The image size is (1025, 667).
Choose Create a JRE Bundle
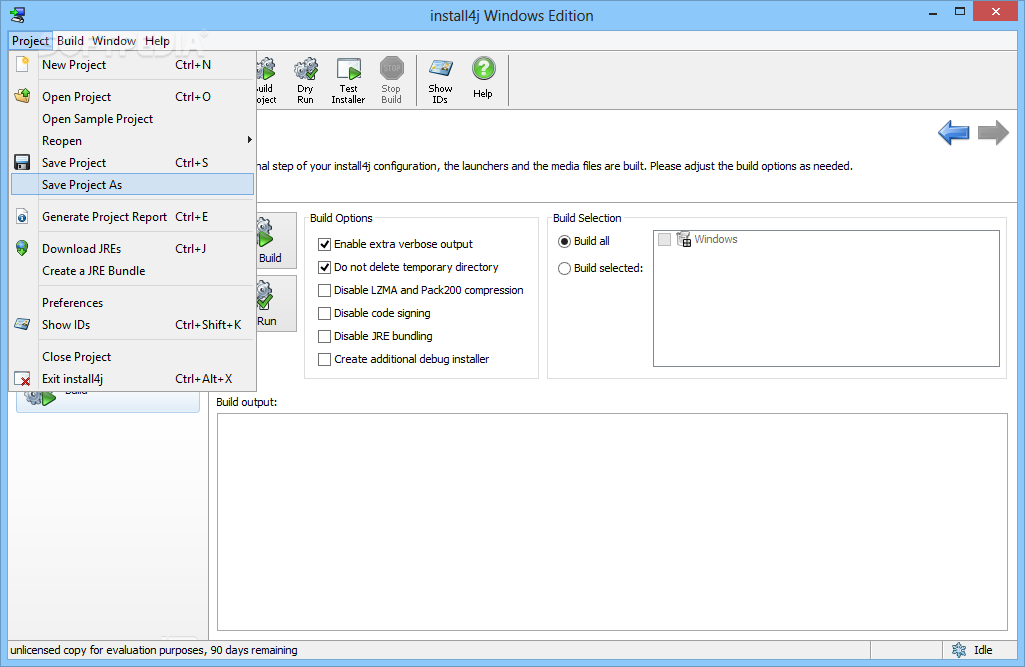(x=133, y=271)
